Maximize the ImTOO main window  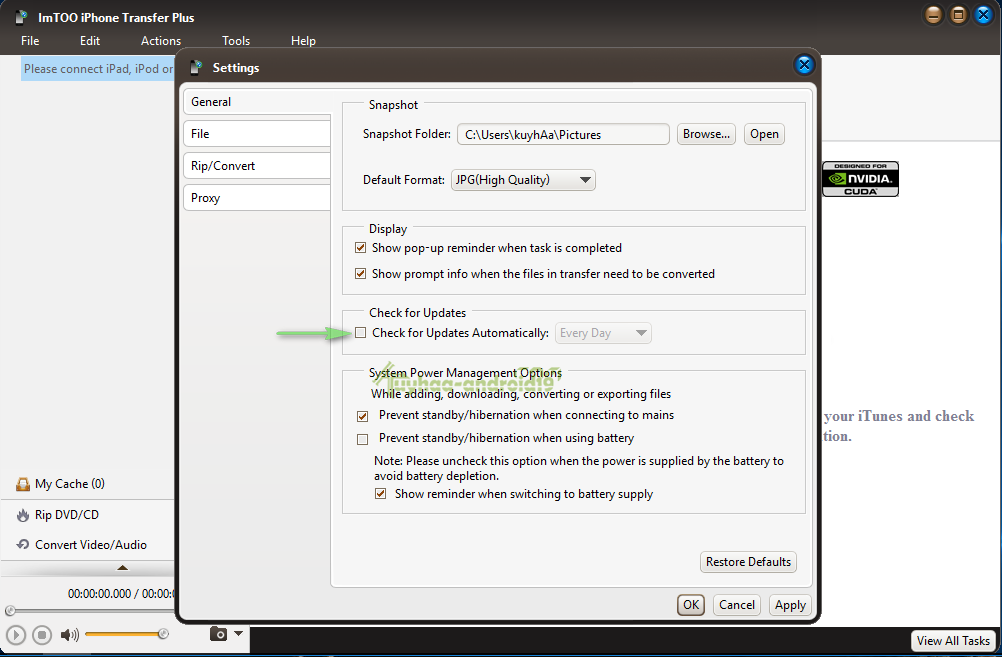(958, 15)
